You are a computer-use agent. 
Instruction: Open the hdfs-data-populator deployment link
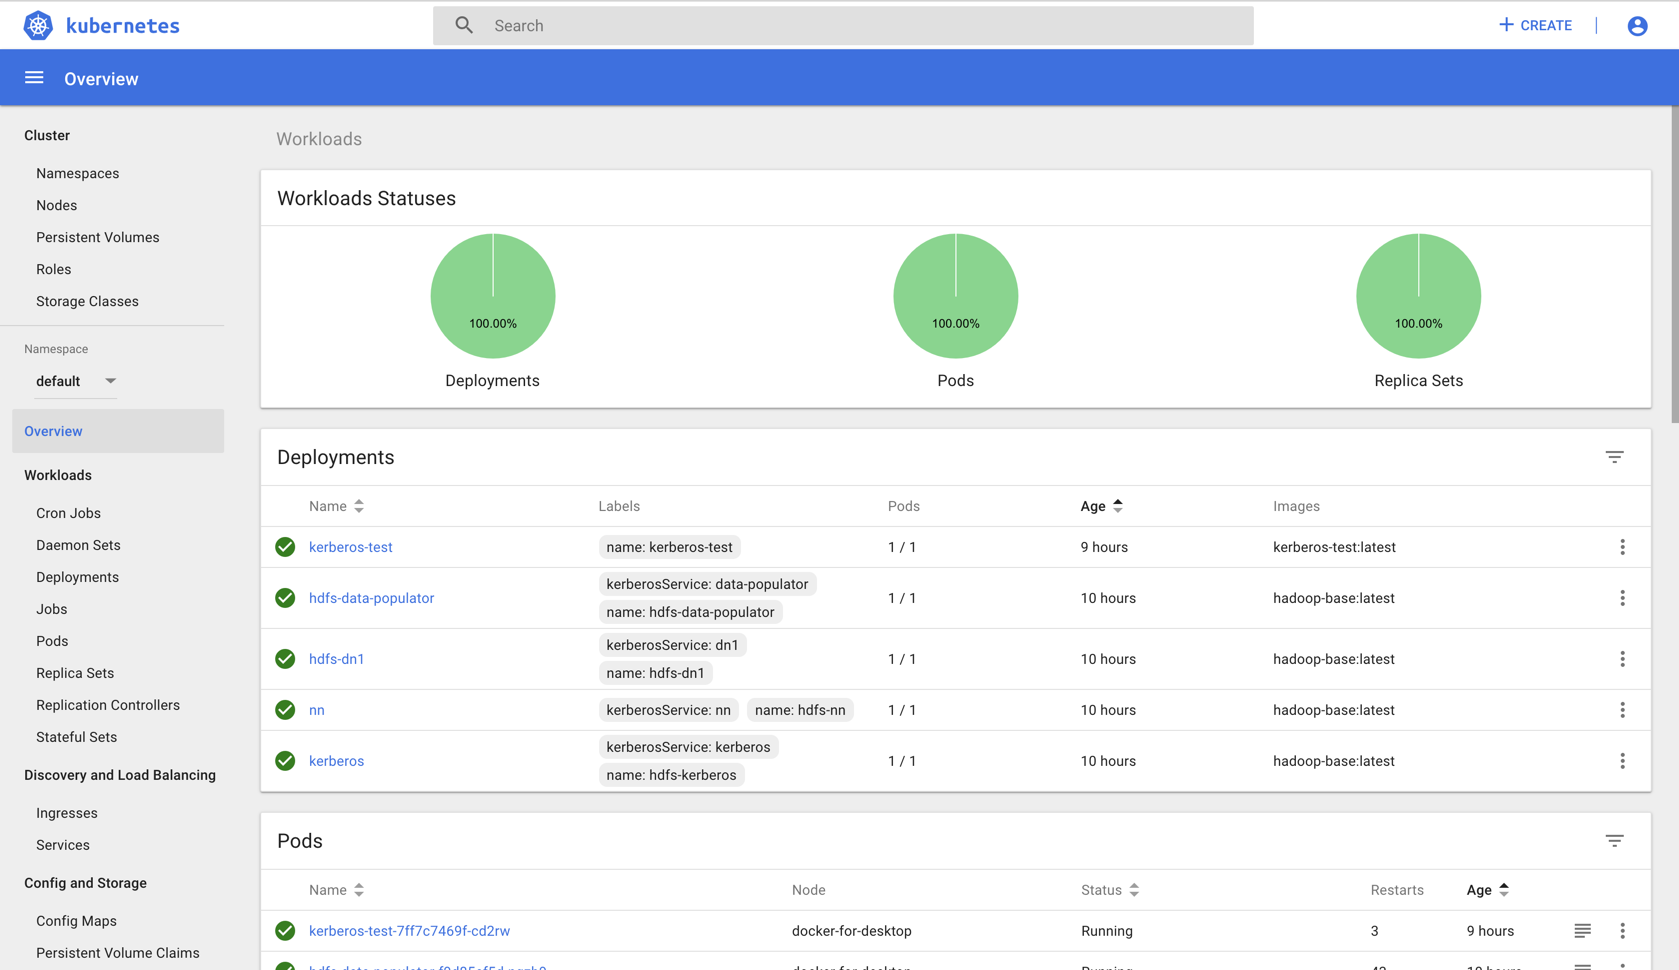(x=371, y=598)
